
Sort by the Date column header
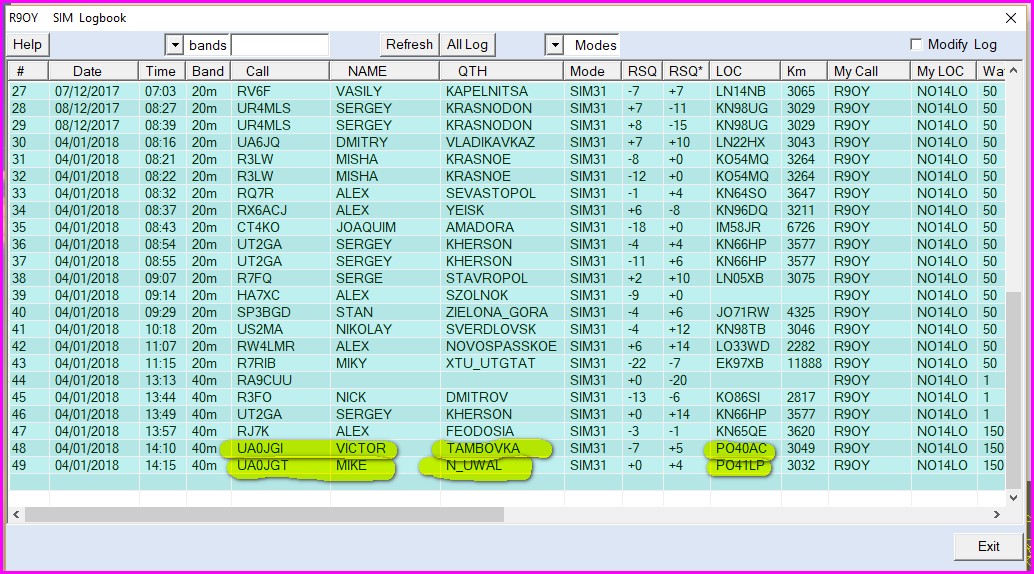tap(87, 71)
